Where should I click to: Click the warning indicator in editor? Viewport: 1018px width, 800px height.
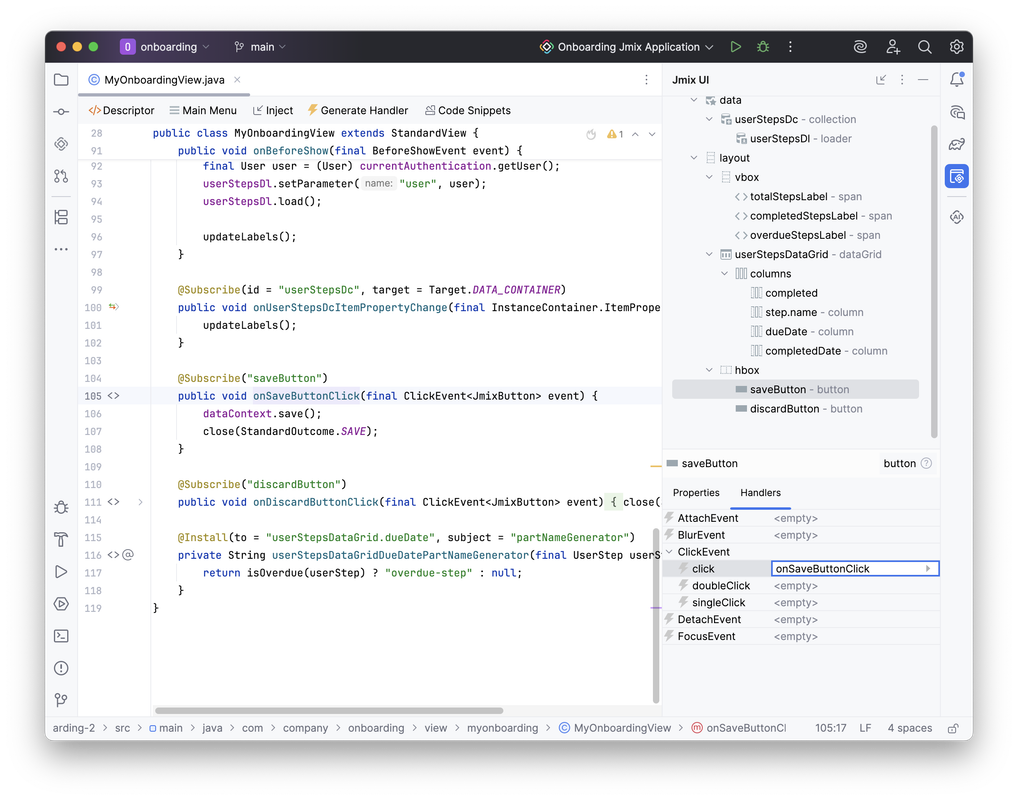[x=615, y=134]
